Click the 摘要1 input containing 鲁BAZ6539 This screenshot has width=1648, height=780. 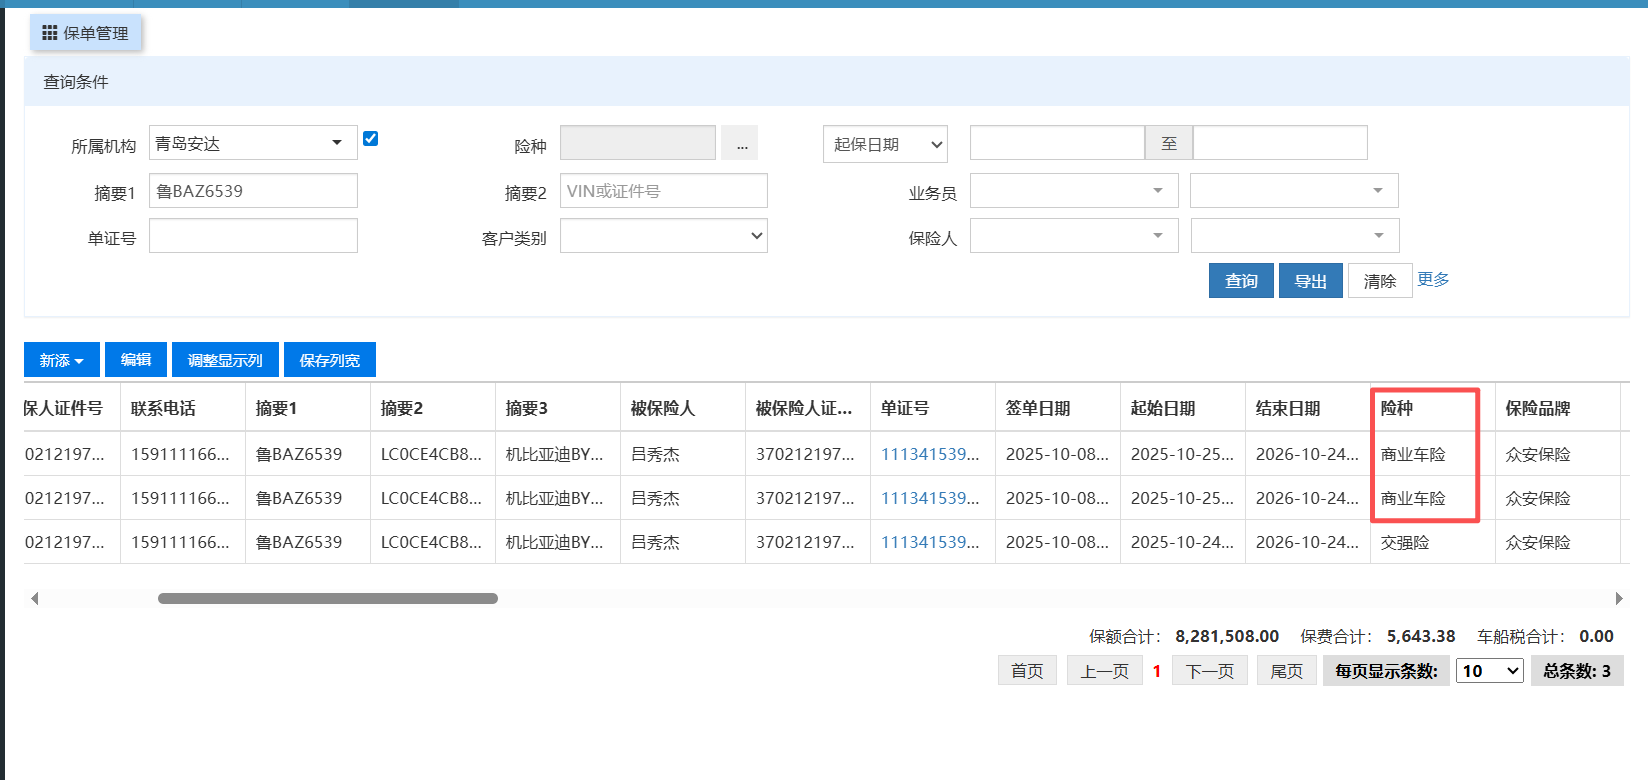click(x=253, y=191)
